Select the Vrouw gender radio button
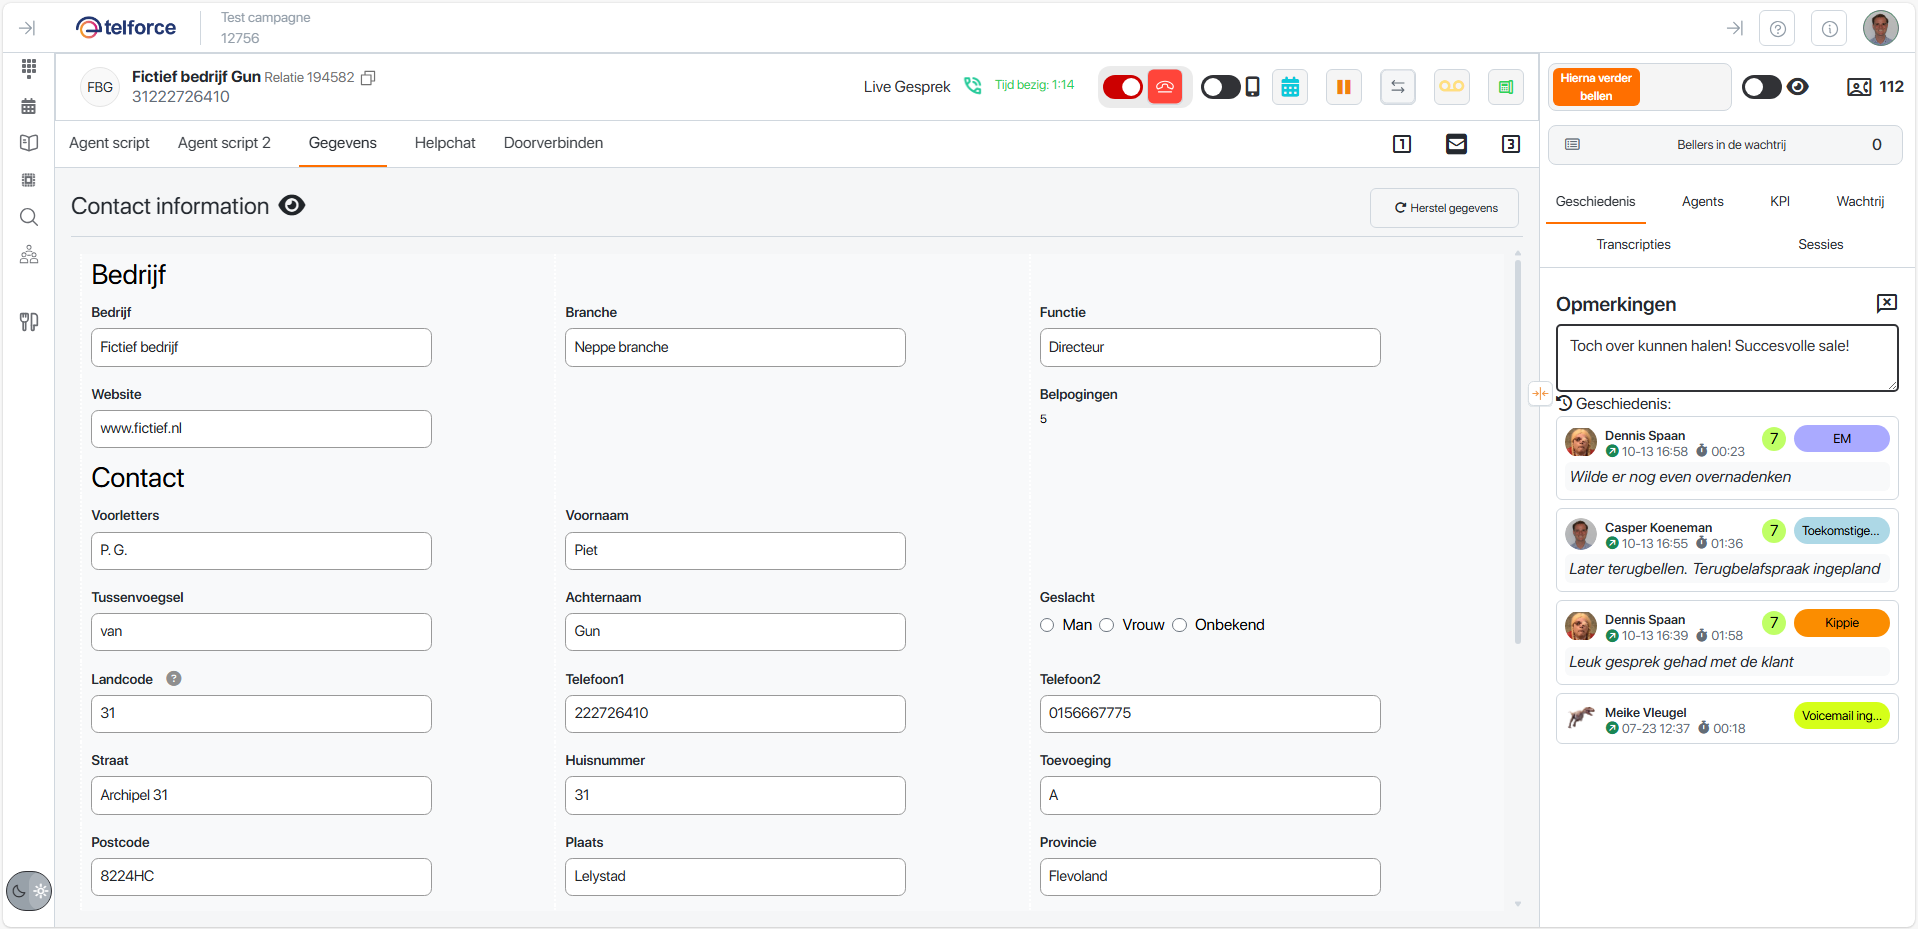Screen dimensions: 1918x929 (1107, 625)
